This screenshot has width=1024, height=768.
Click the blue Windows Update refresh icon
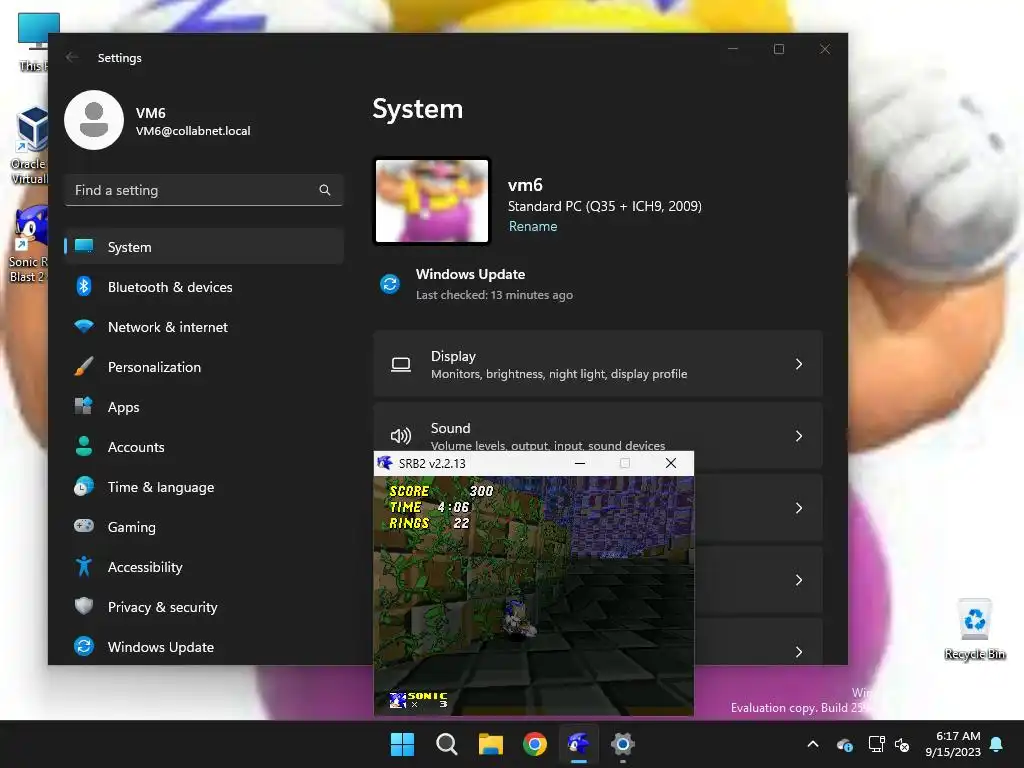click(x=390, y=284)
